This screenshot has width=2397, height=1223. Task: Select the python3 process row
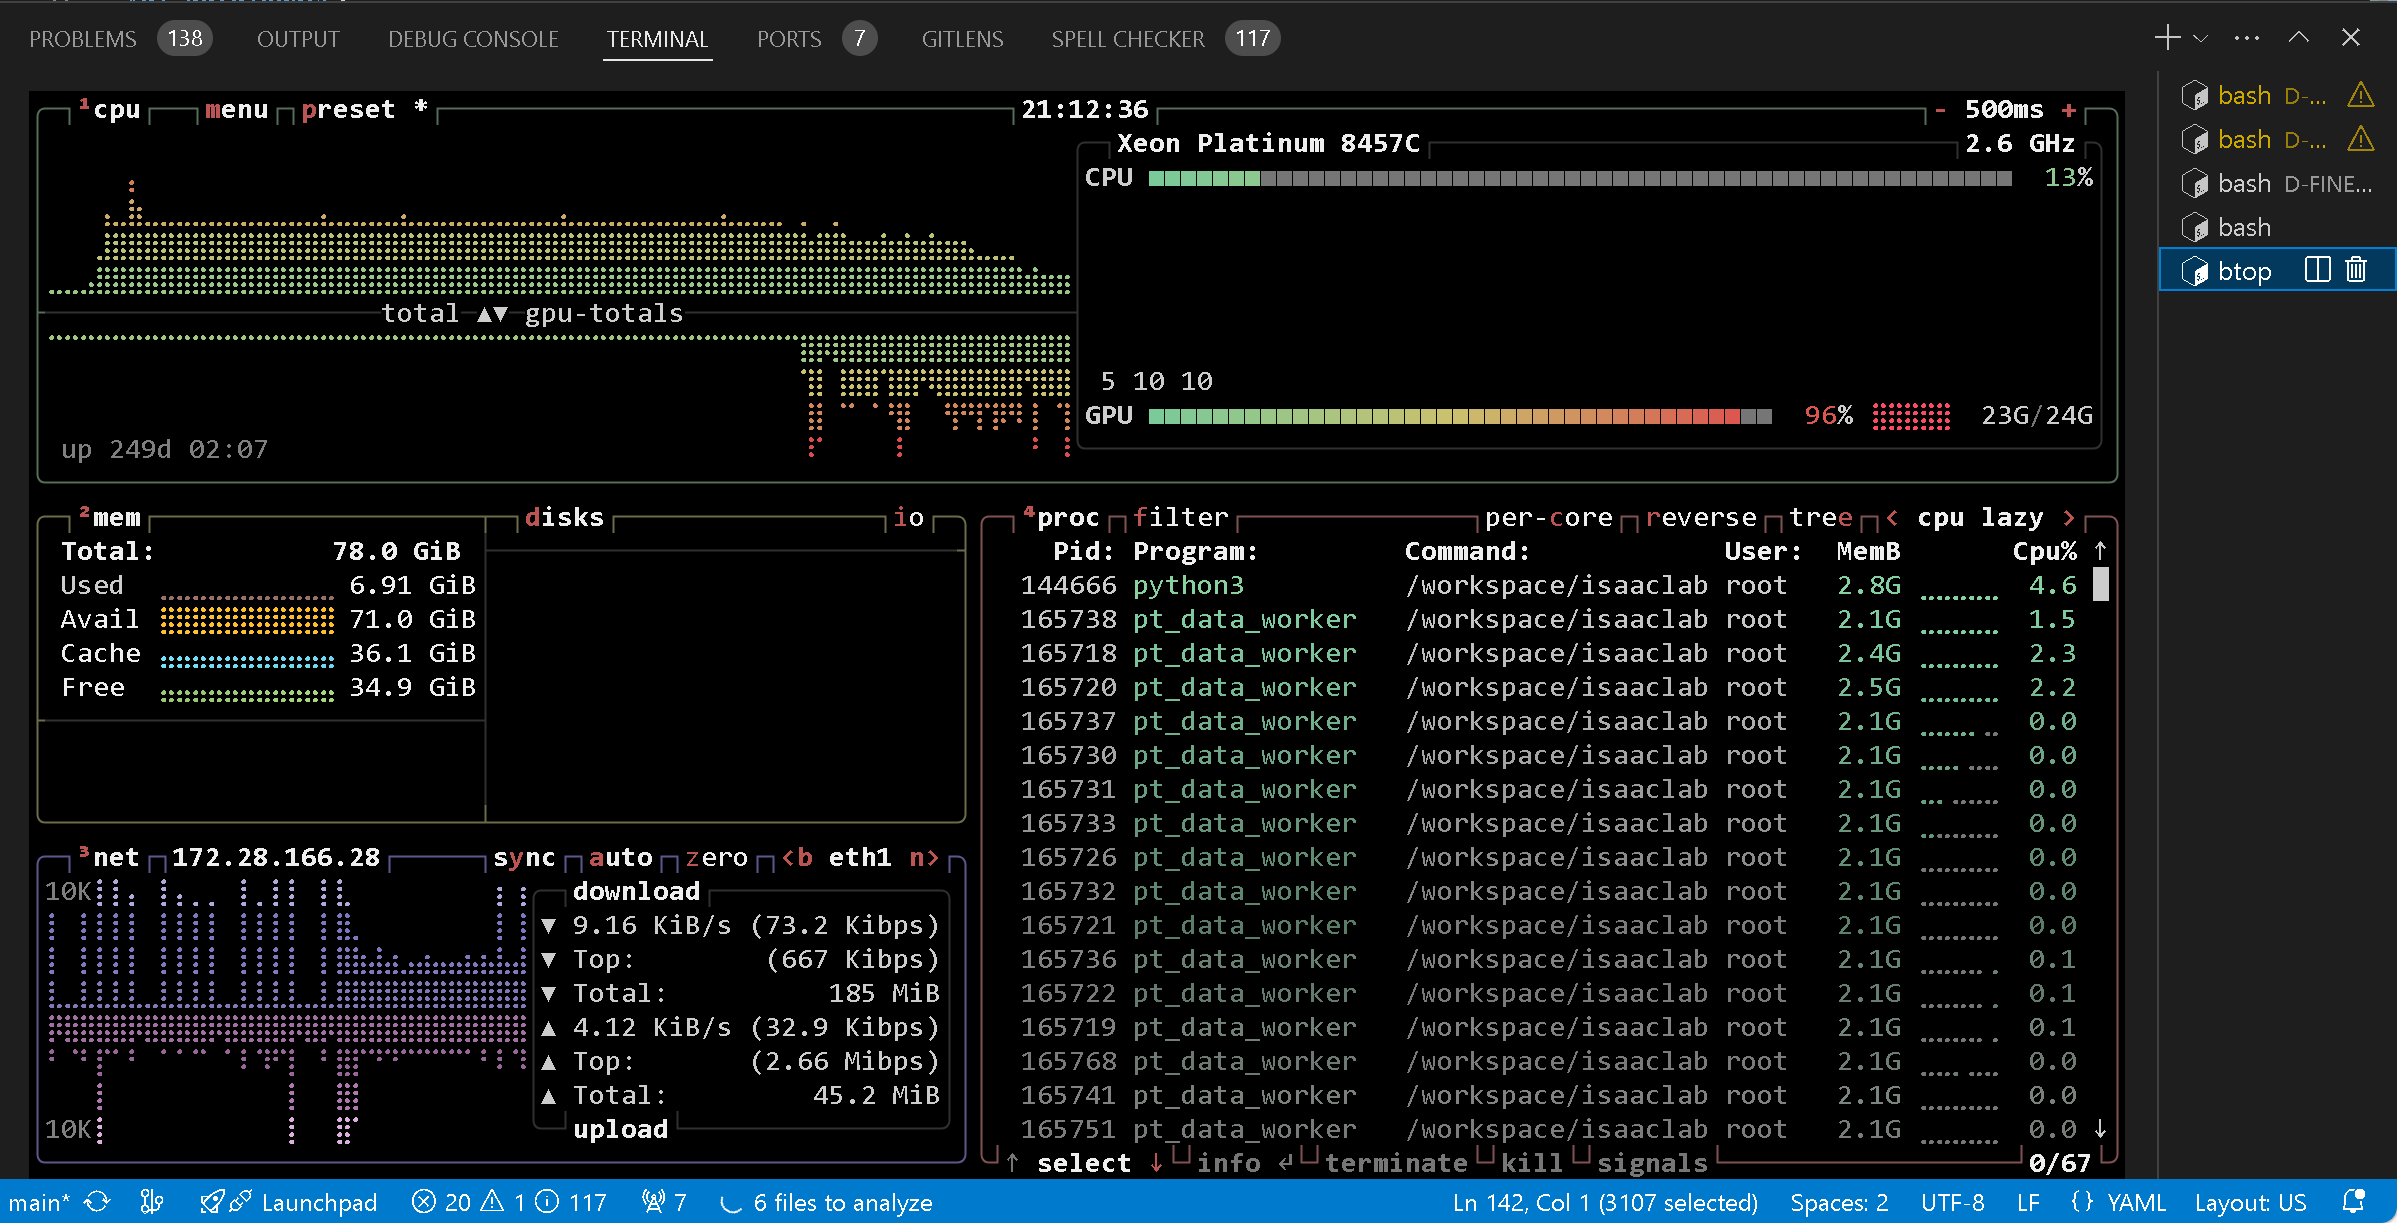1188,585
